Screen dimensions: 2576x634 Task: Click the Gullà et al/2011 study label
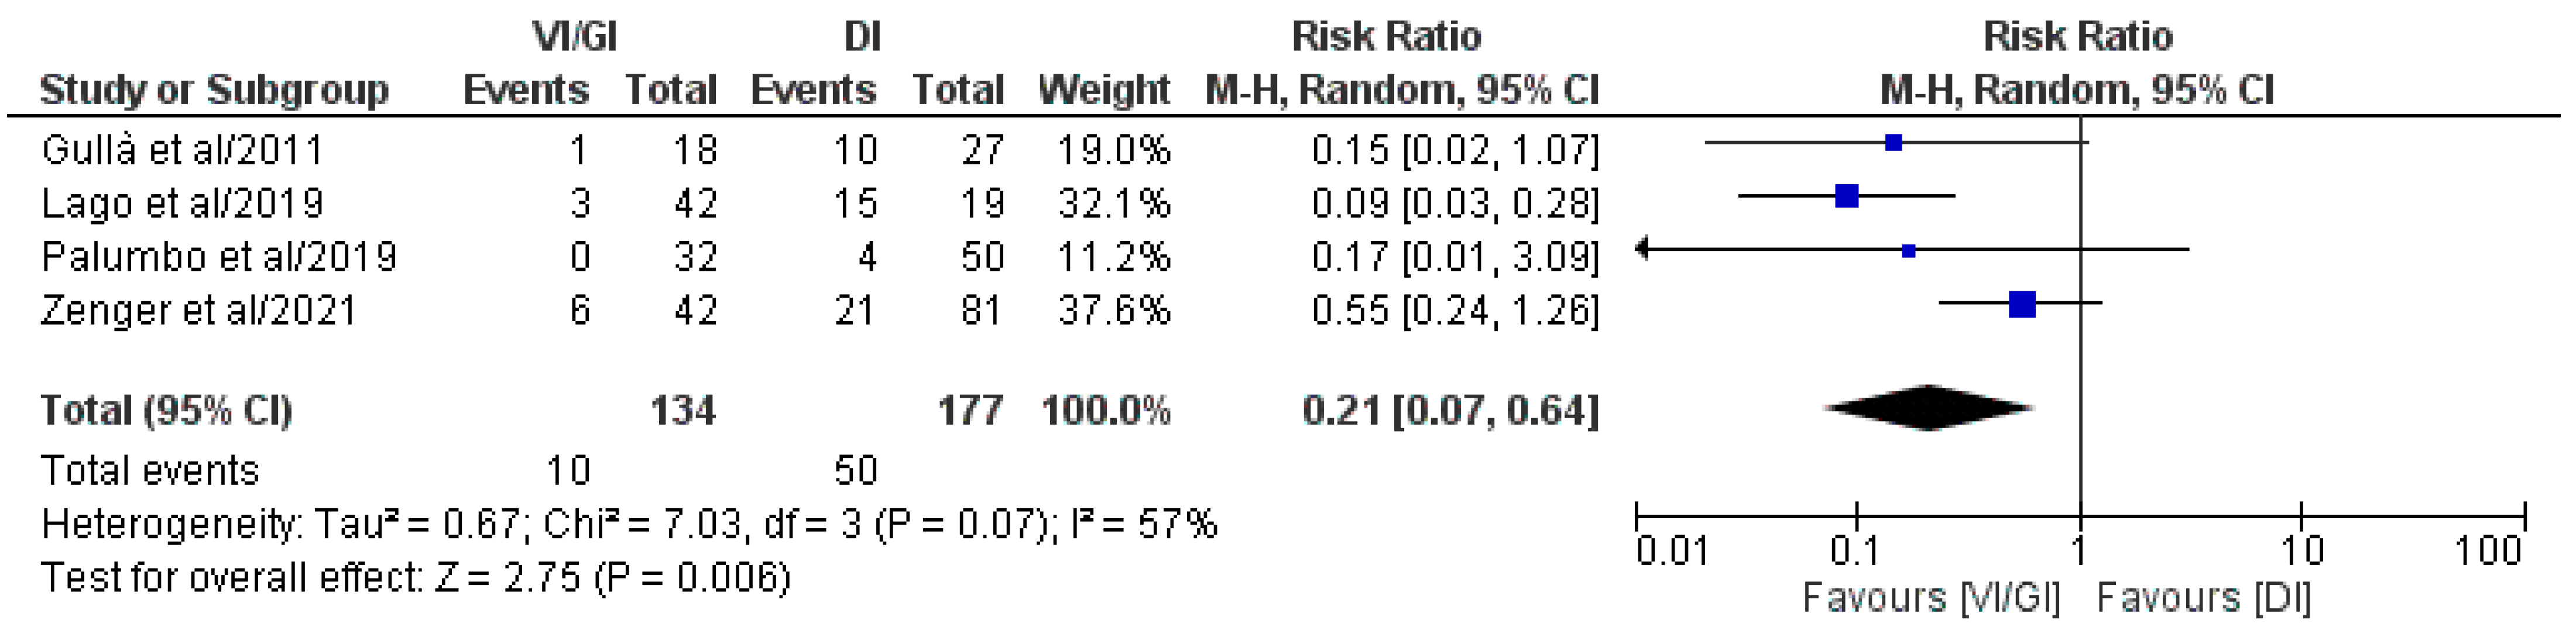(x=182, y=150)
